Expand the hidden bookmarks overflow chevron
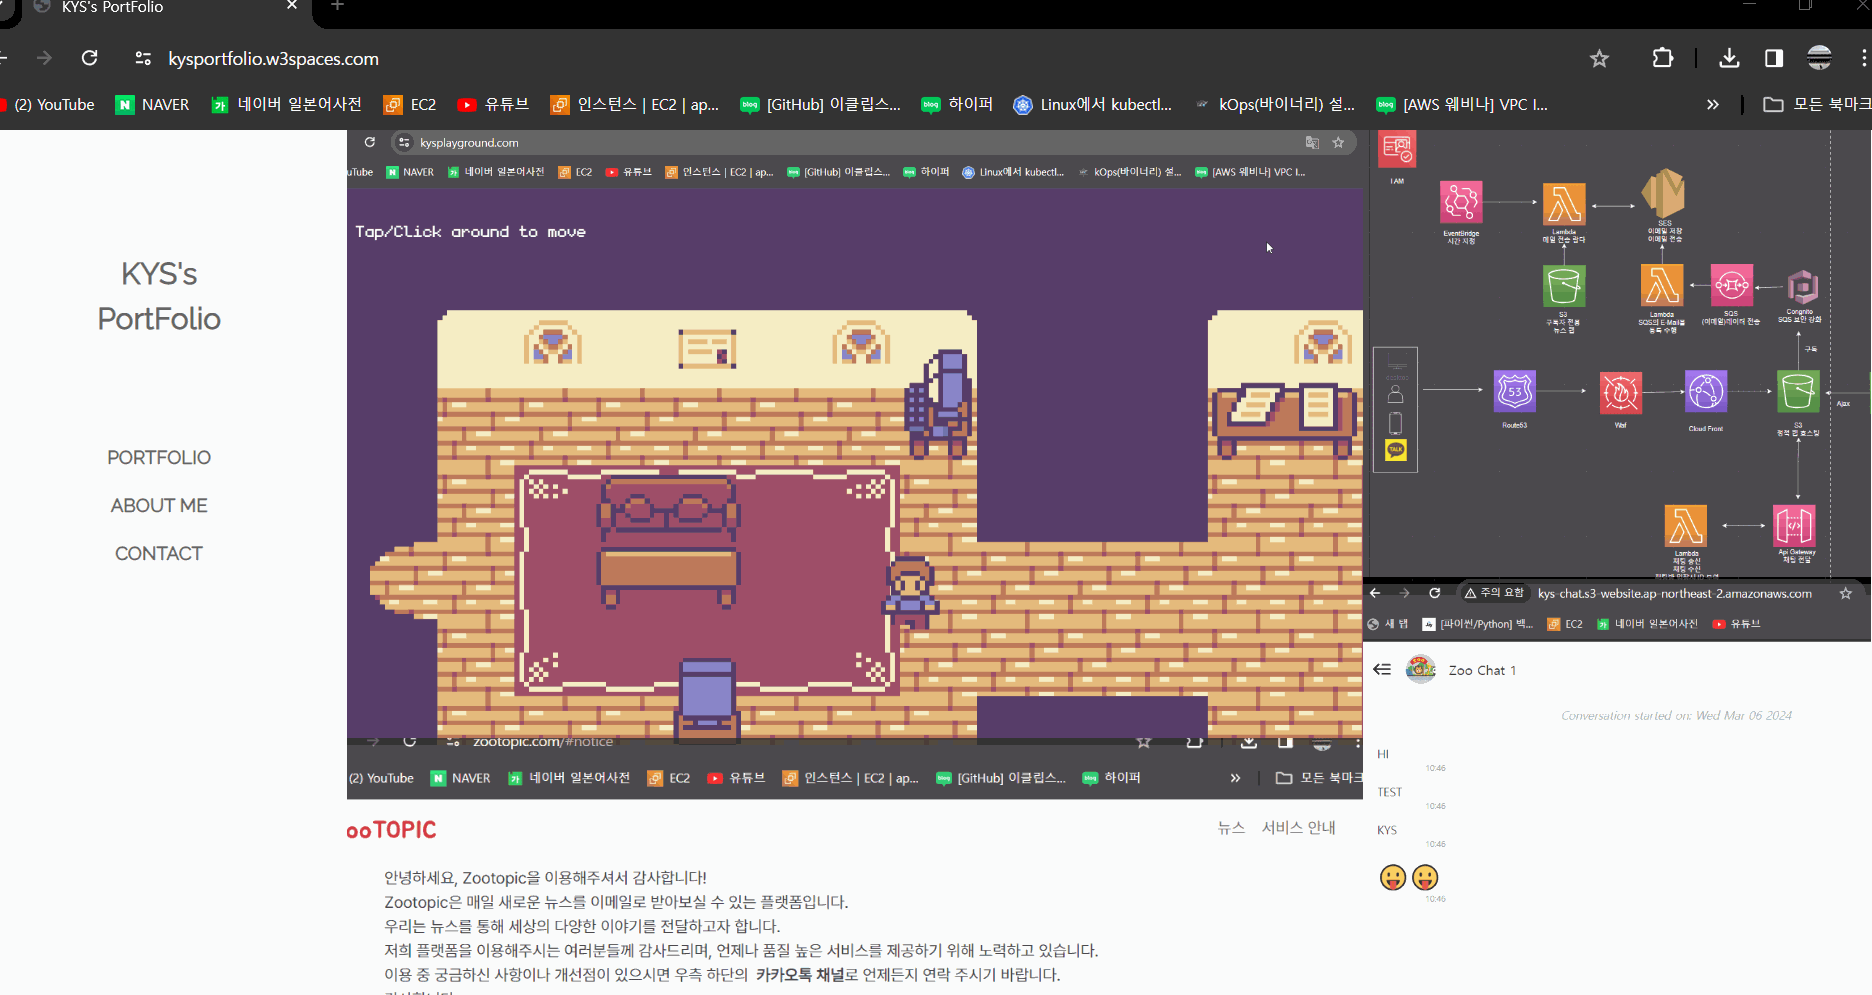 [1712, 104]
